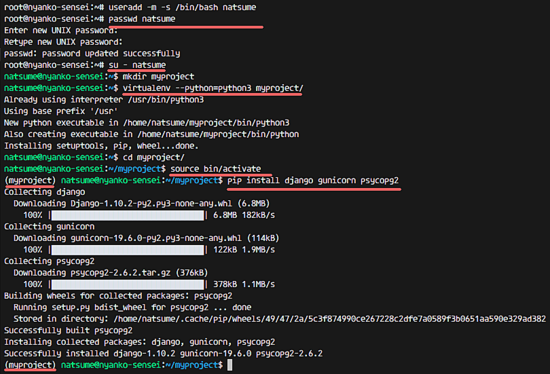Image resolution: width=550 pixels, height=374 pixels.
Task: Click the gunicorn download progress bar
Action: 127,250
